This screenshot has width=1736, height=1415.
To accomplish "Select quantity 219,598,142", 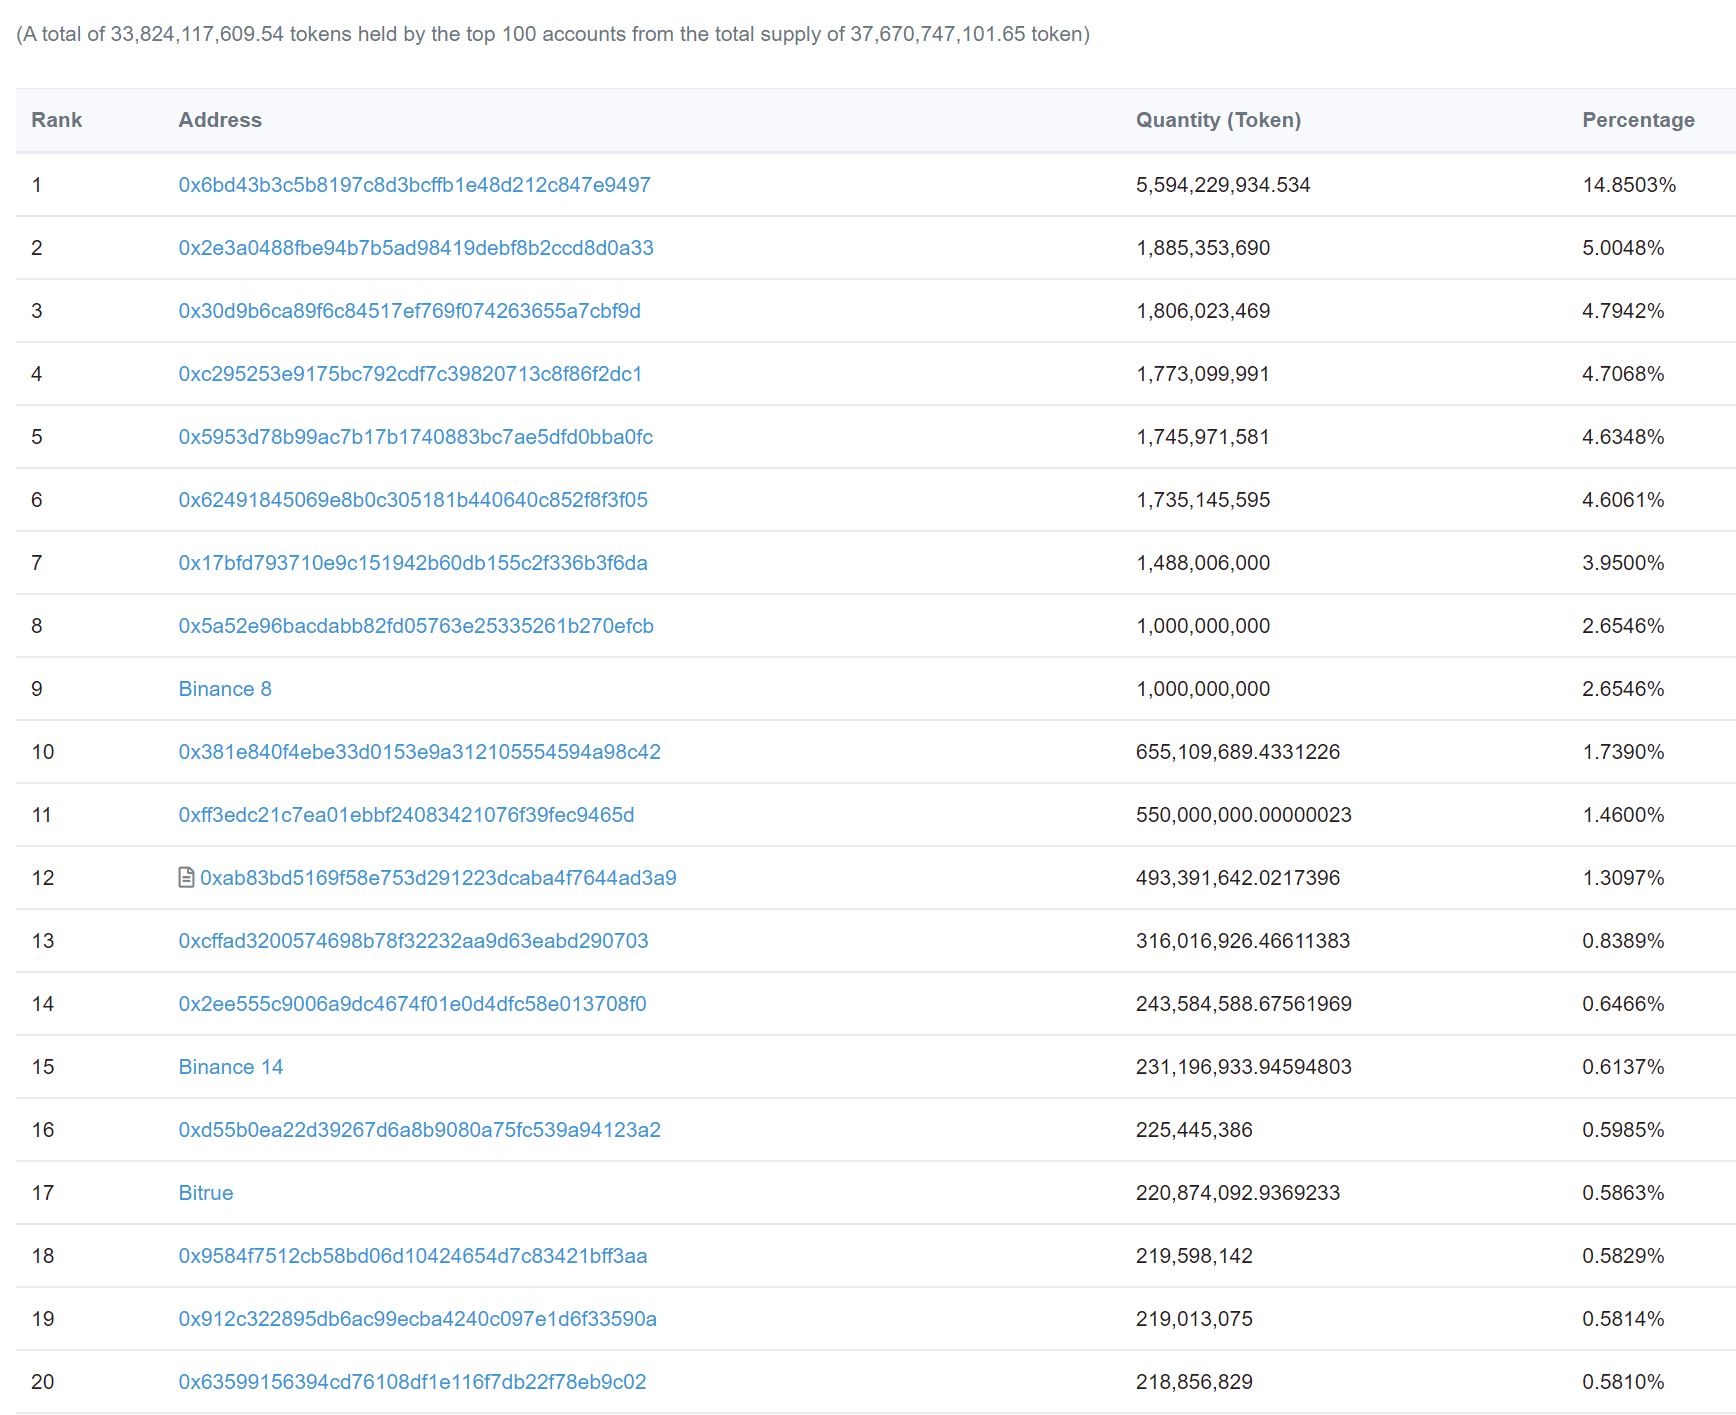I will [x=1194, y=1256].
